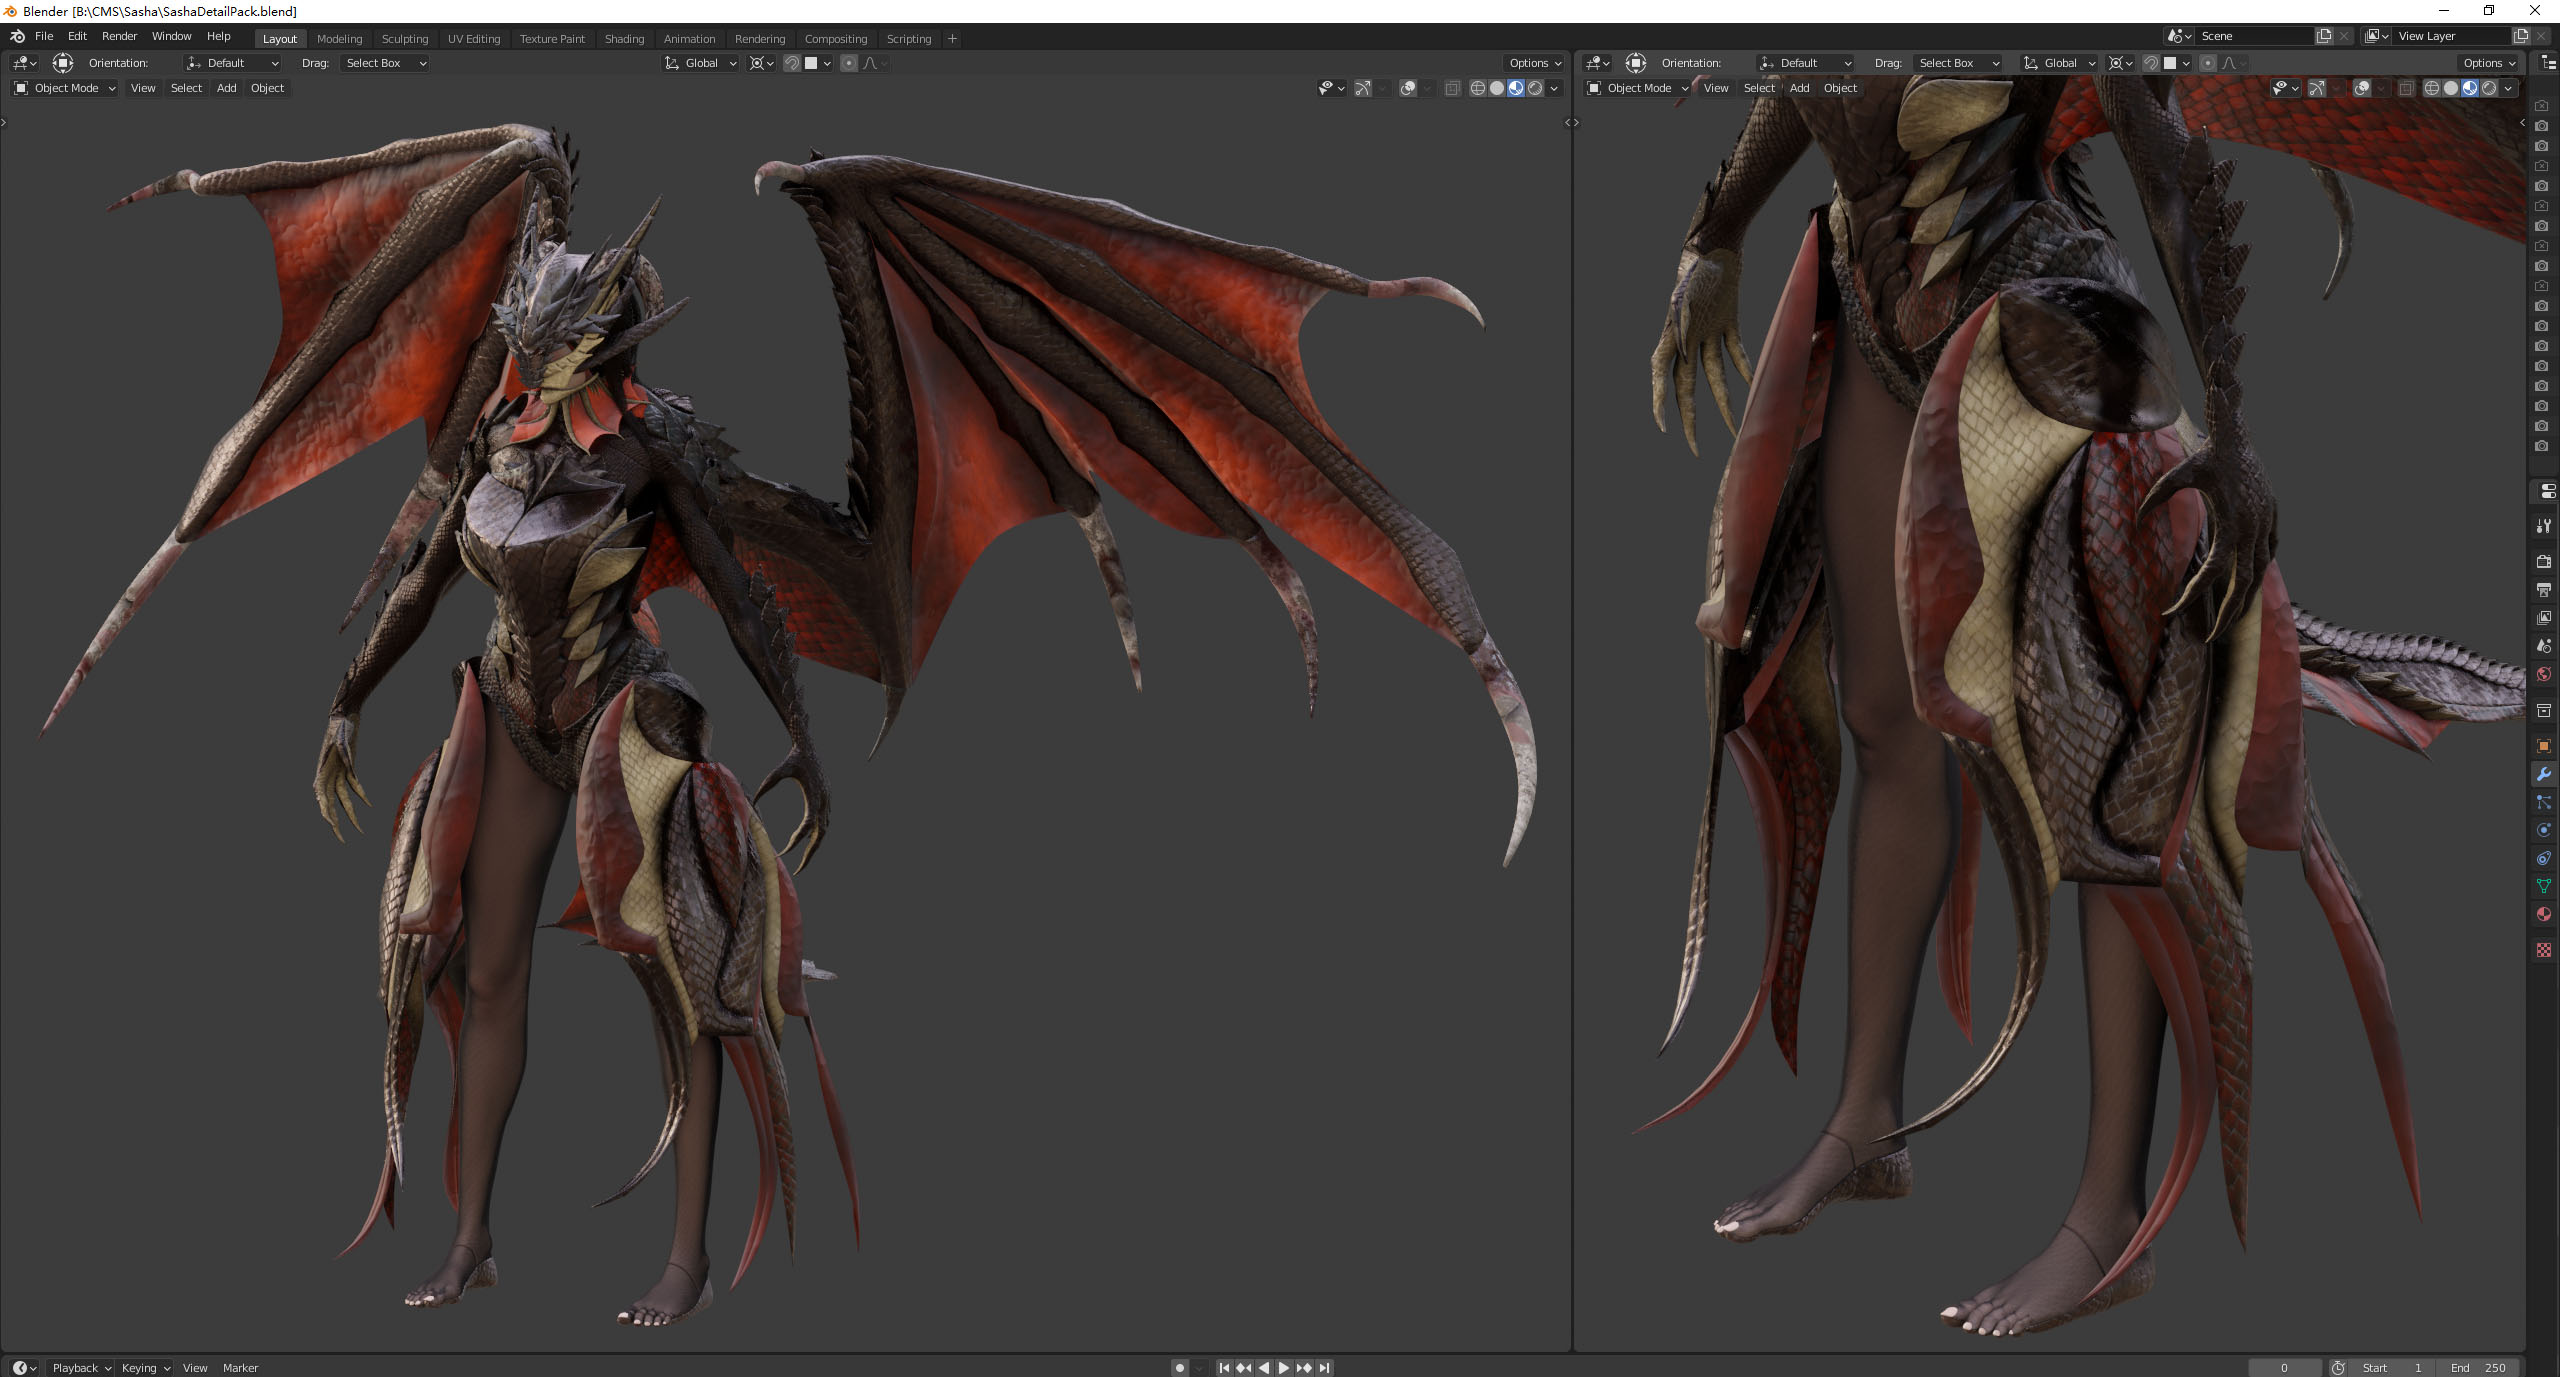
Task: Open Object properties tab
Action: pos(2544,746)
